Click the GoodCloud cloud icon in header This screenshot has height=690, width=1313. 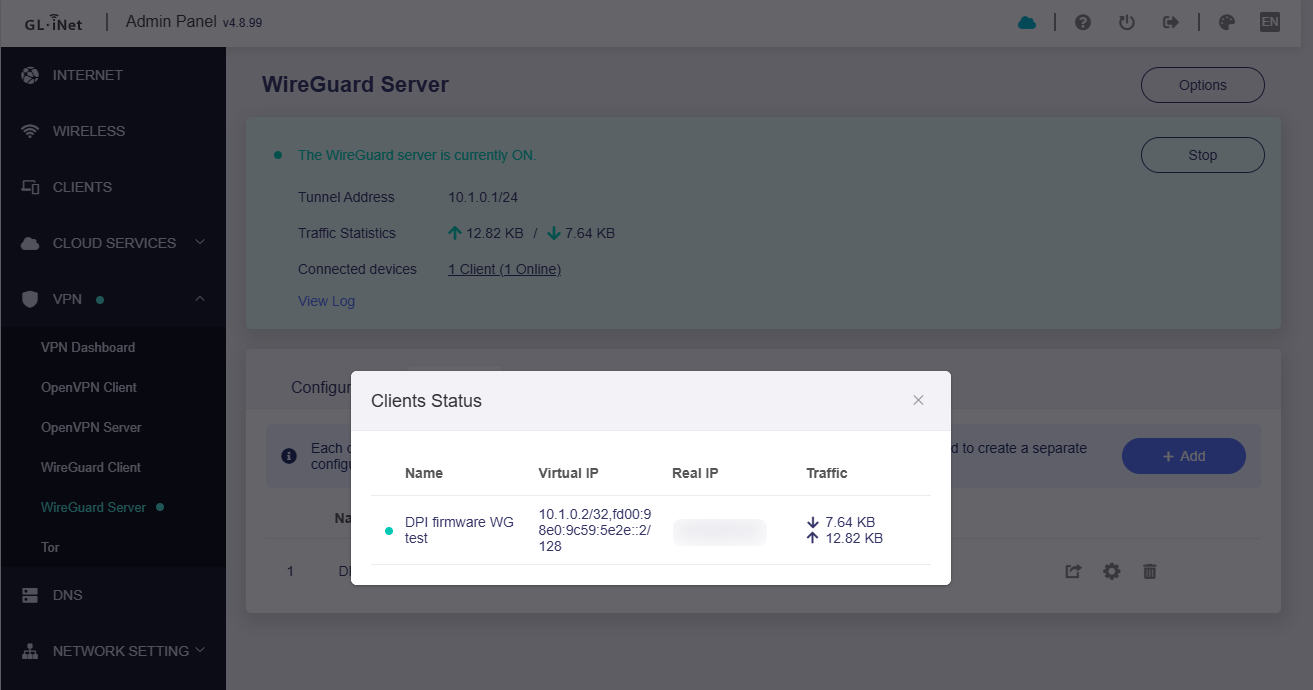pos(1027,22)
